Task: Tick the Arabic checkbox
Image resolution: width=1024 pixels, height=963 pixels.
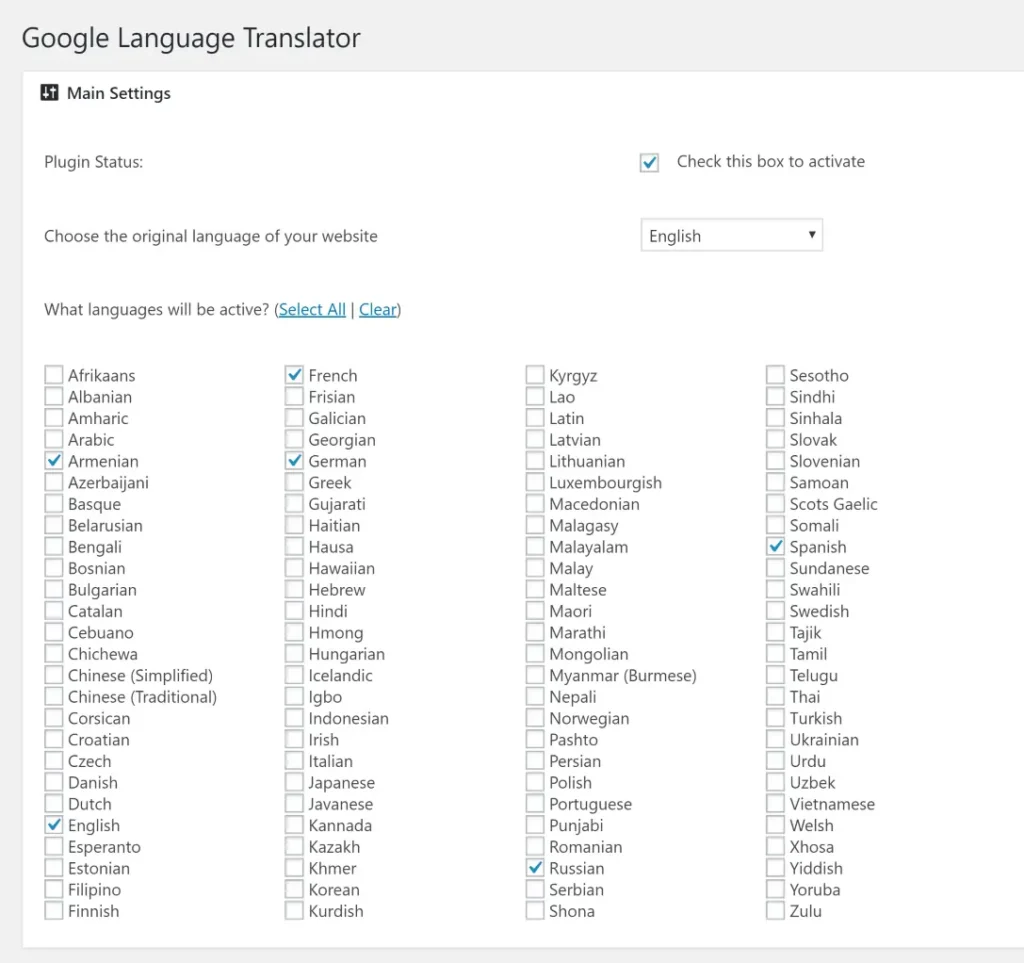Action: click(x=54, y=439)
